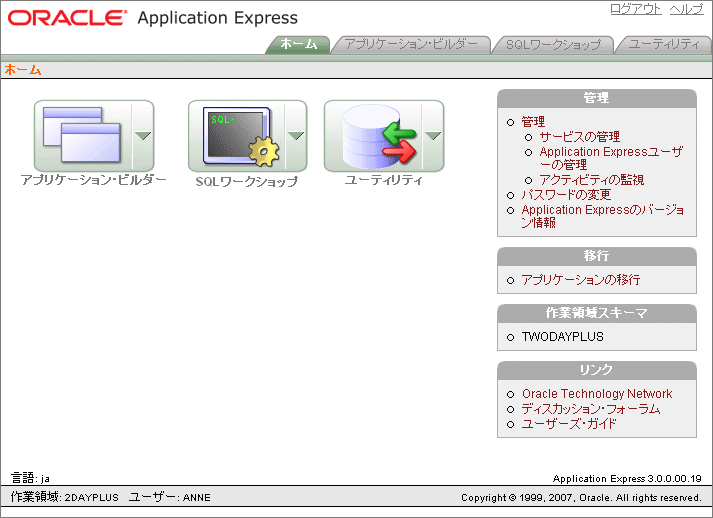Image resolution: width=713 pixels, height=518 pixels.
Task: Click the Oracle logo
Action: coord(67,18)
